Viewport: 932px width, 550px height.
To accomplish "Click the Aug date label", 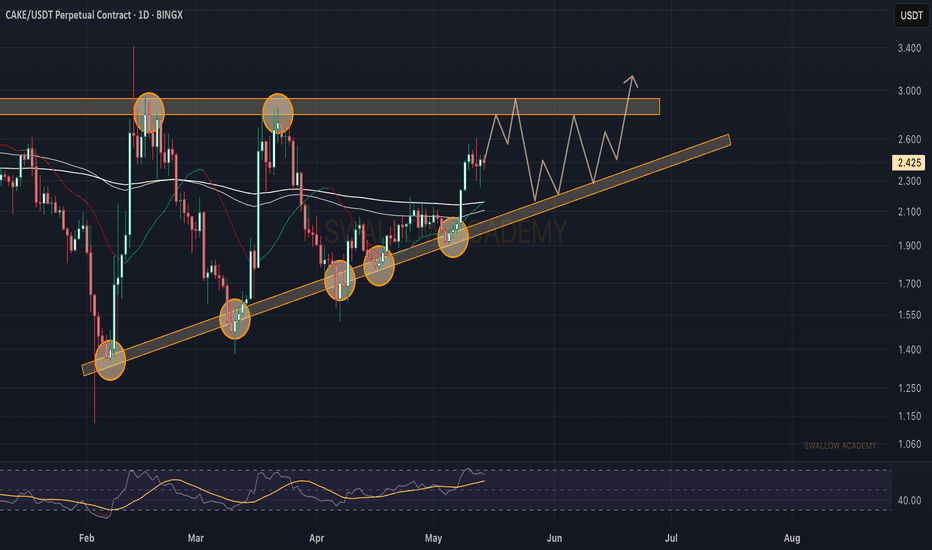I will 792,538.
